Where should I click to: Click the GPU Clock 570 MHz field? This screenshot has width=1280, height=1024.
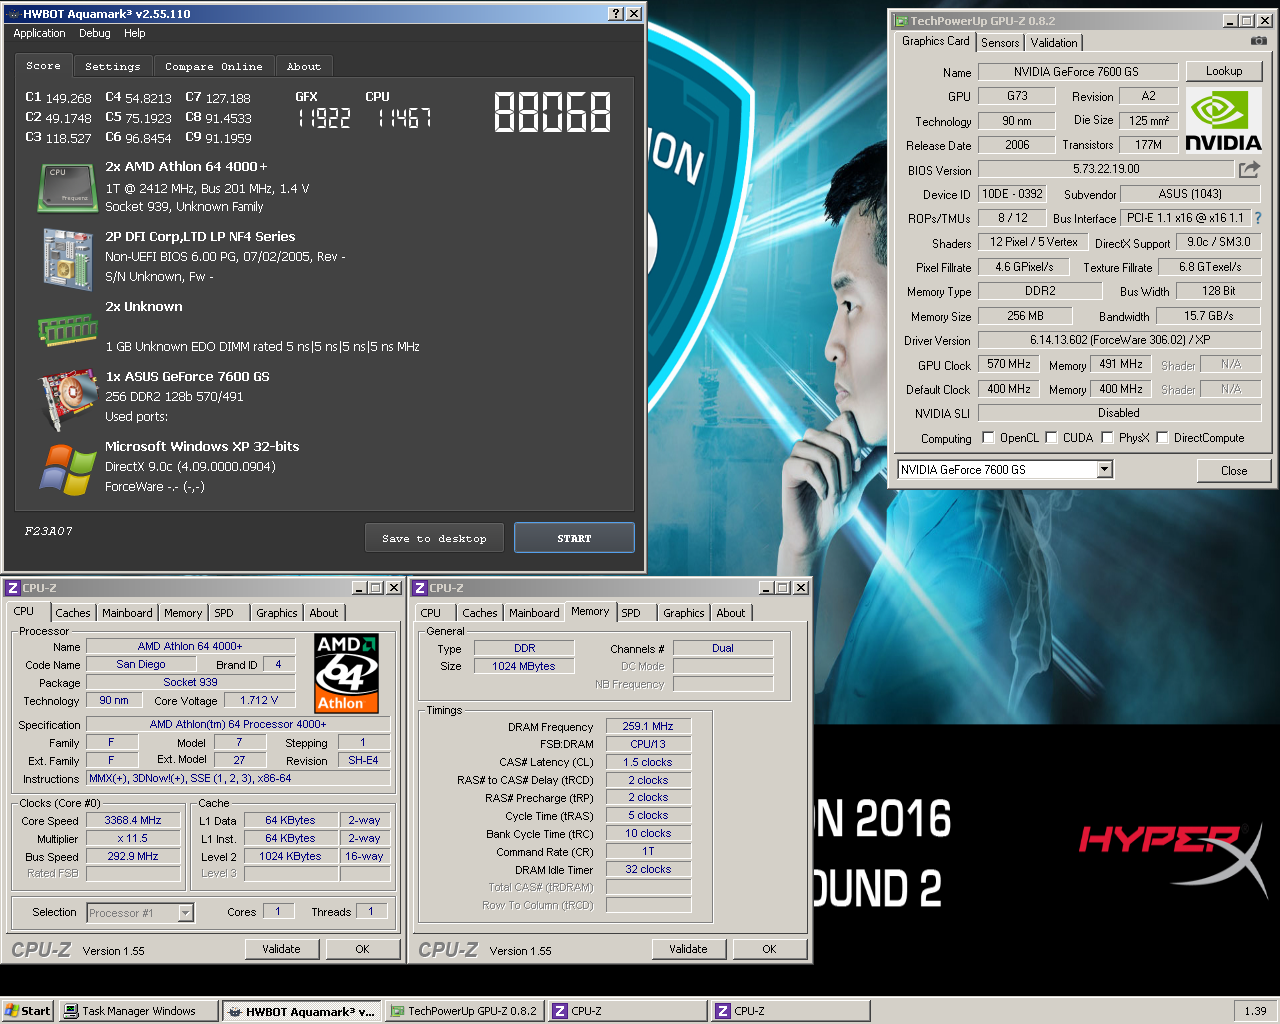pos(1009,364)
